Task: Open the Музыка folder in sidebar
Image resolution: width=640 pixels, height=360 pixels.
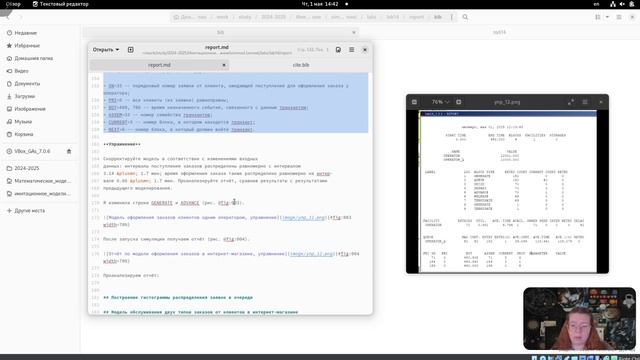Action: pyautogui.click(x=23, y=122)
